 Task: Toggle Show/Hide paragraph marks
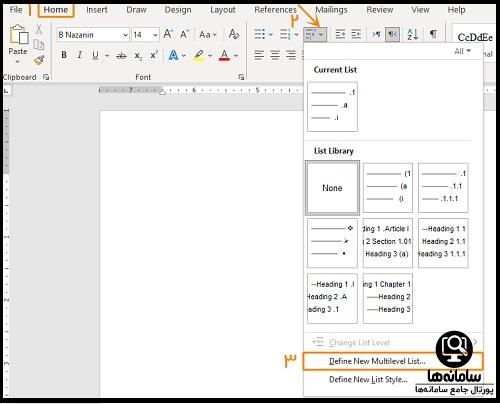coord(433,34)
